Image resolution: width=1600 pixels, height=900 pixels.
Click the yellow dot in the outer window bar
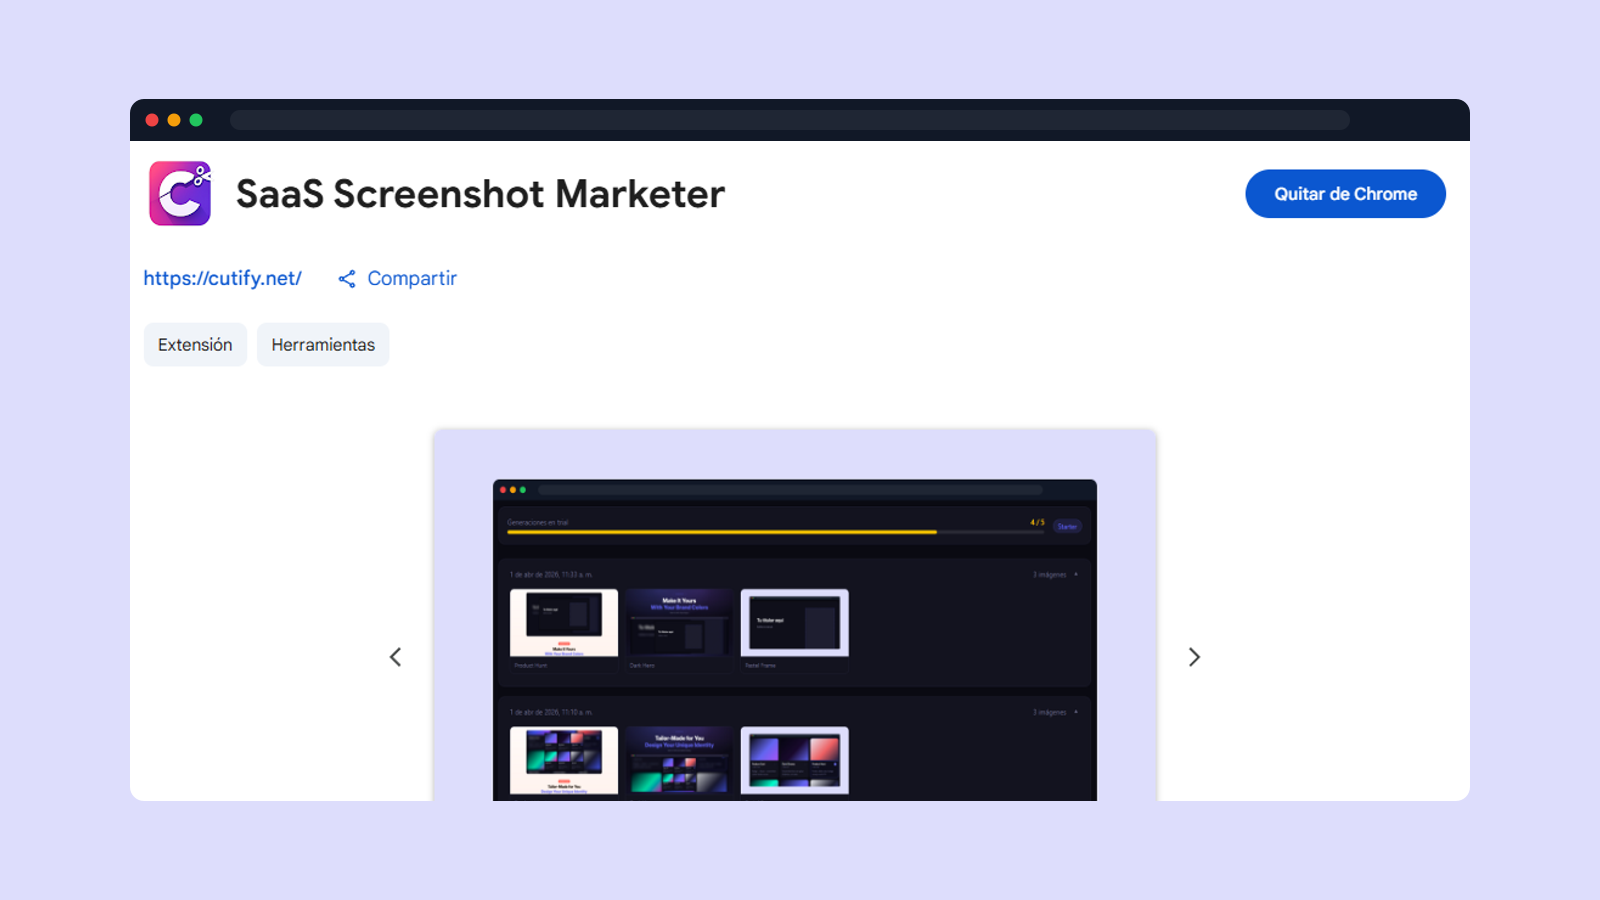(174, 120)
